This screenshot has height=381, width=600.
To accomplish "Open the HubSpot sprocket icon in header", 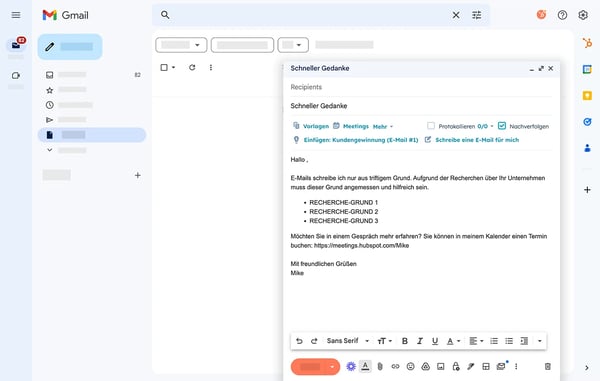I will click(x=541, y=15).
